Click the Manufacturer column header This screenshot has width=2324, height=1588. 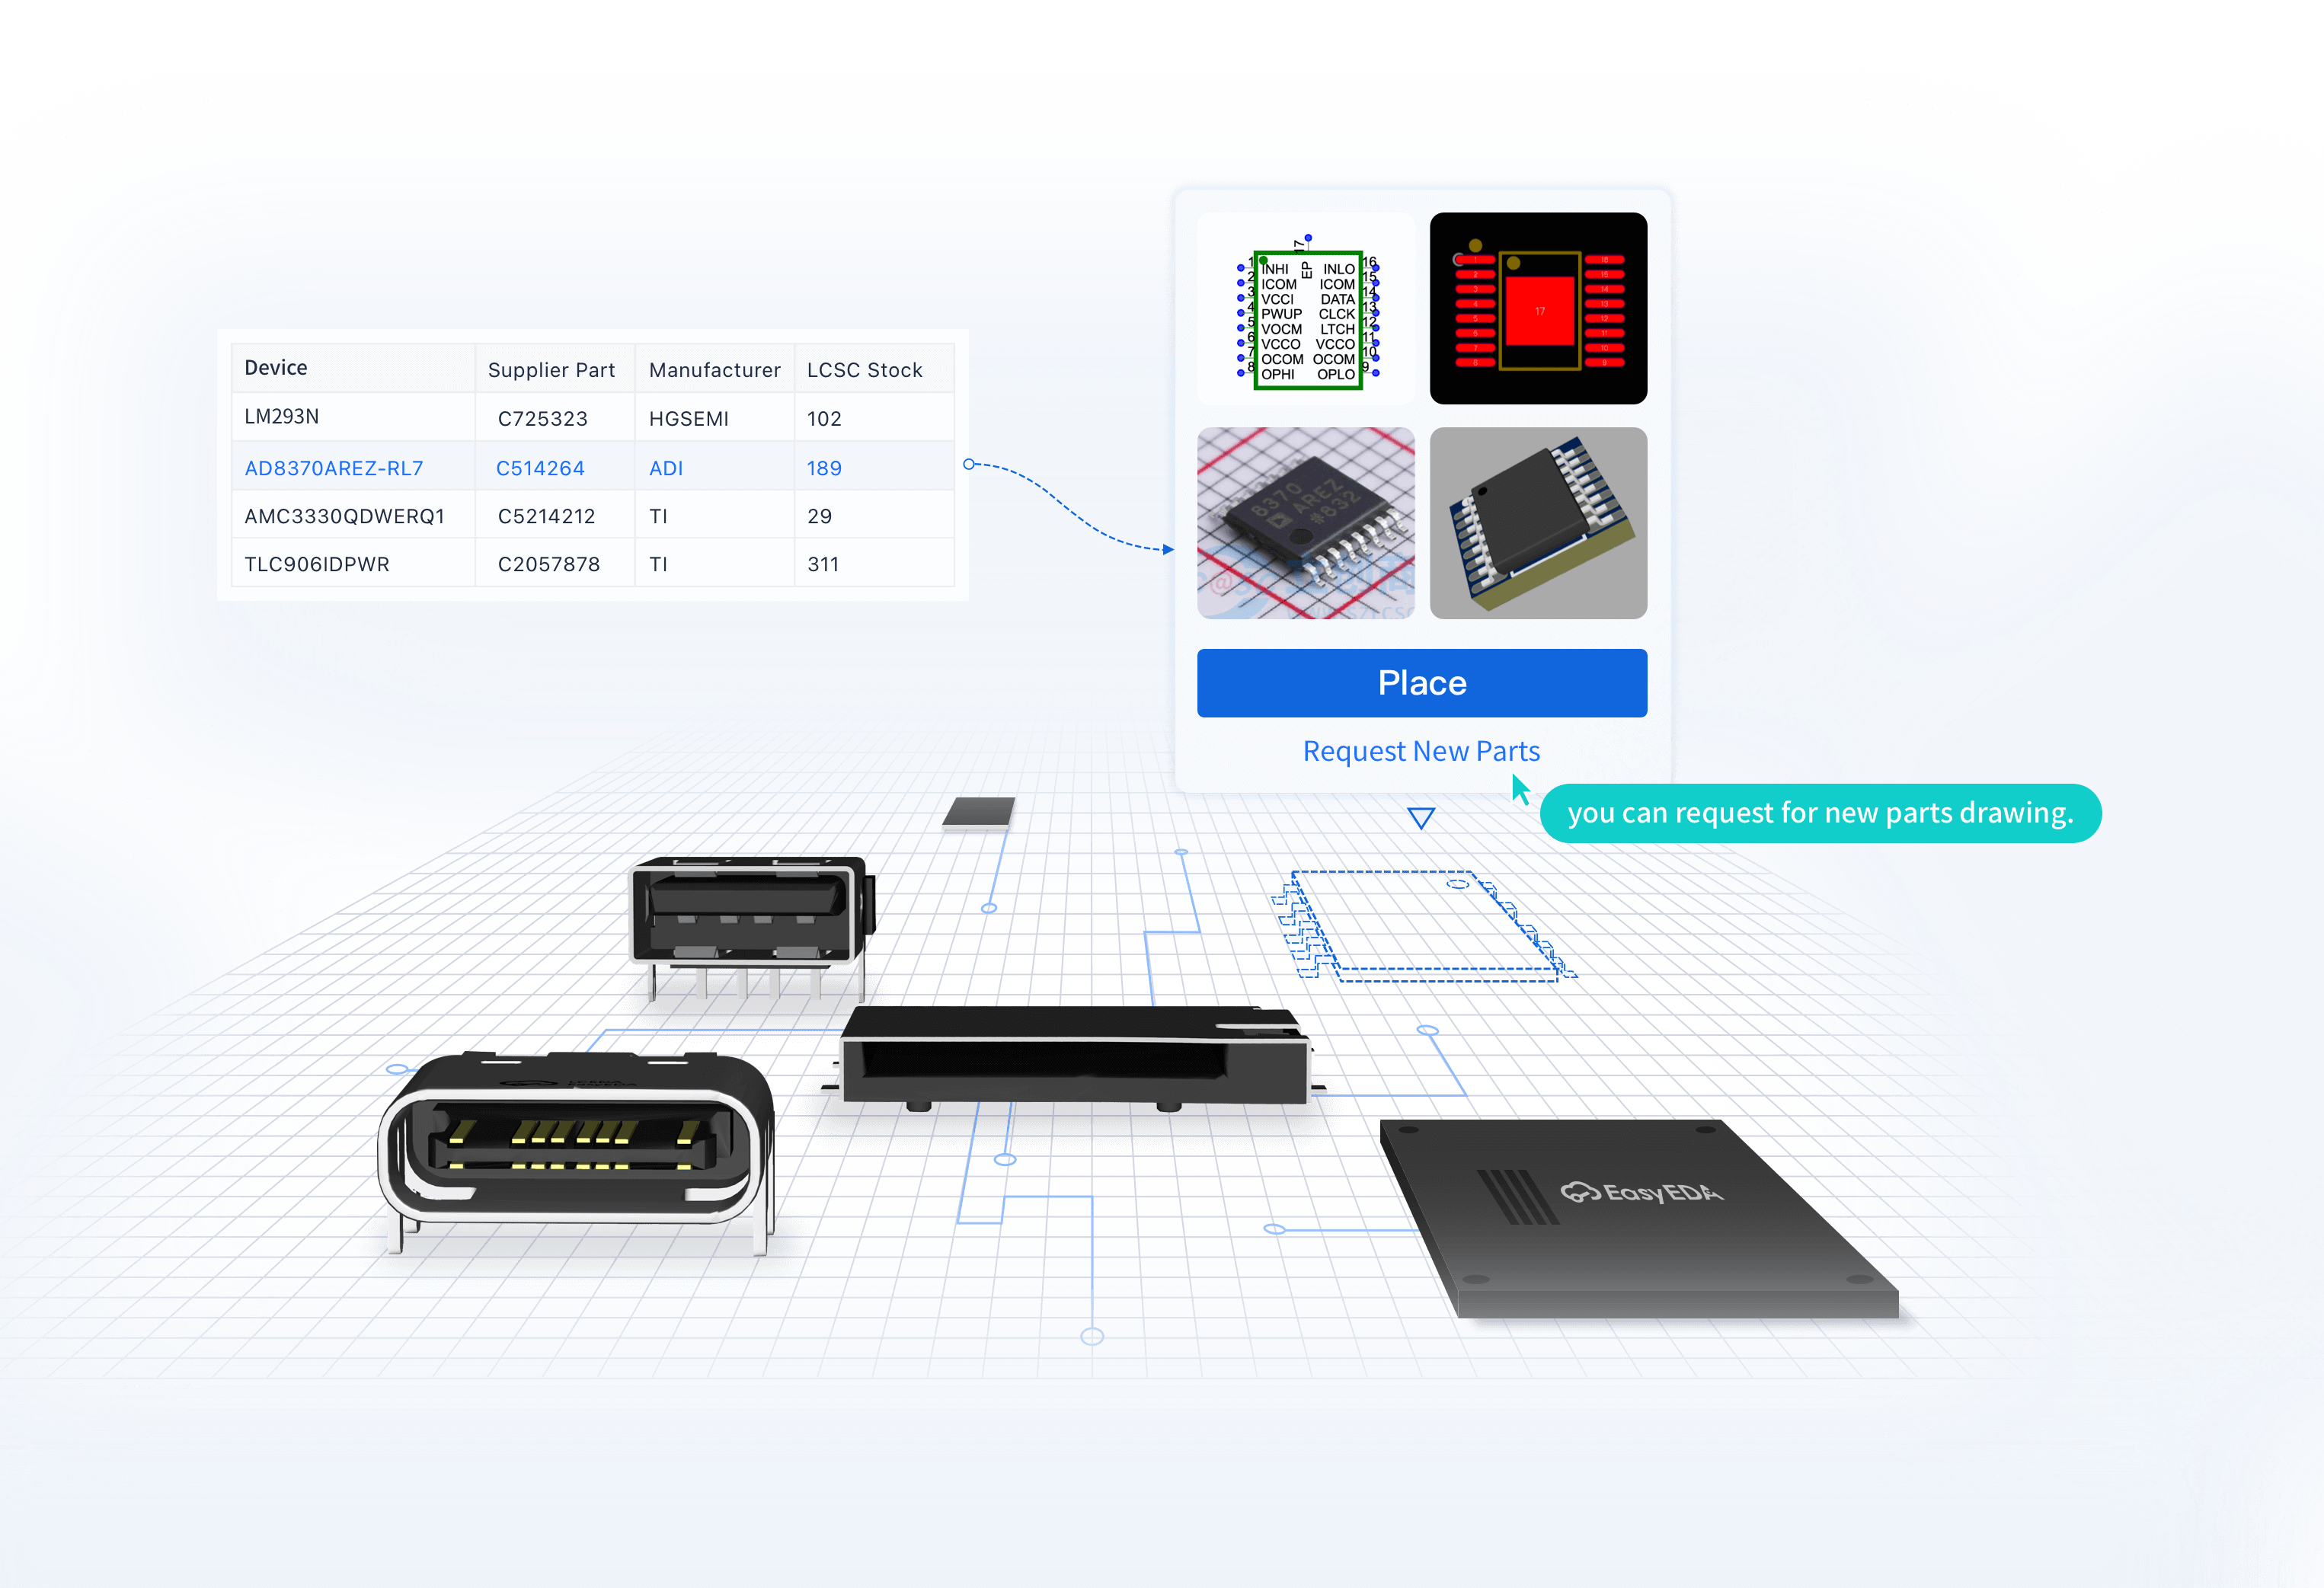714,370
